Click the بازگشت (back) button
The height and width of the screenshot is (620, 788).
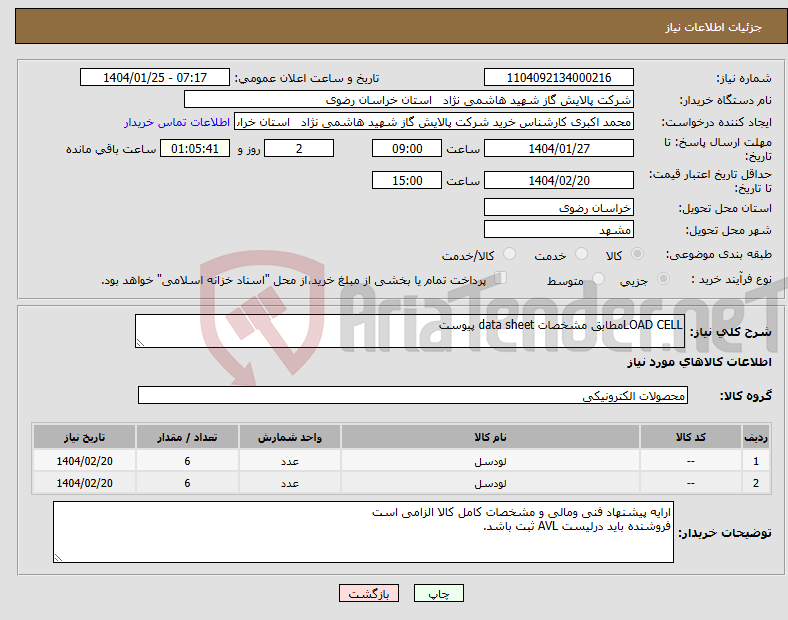coord(369,593)
